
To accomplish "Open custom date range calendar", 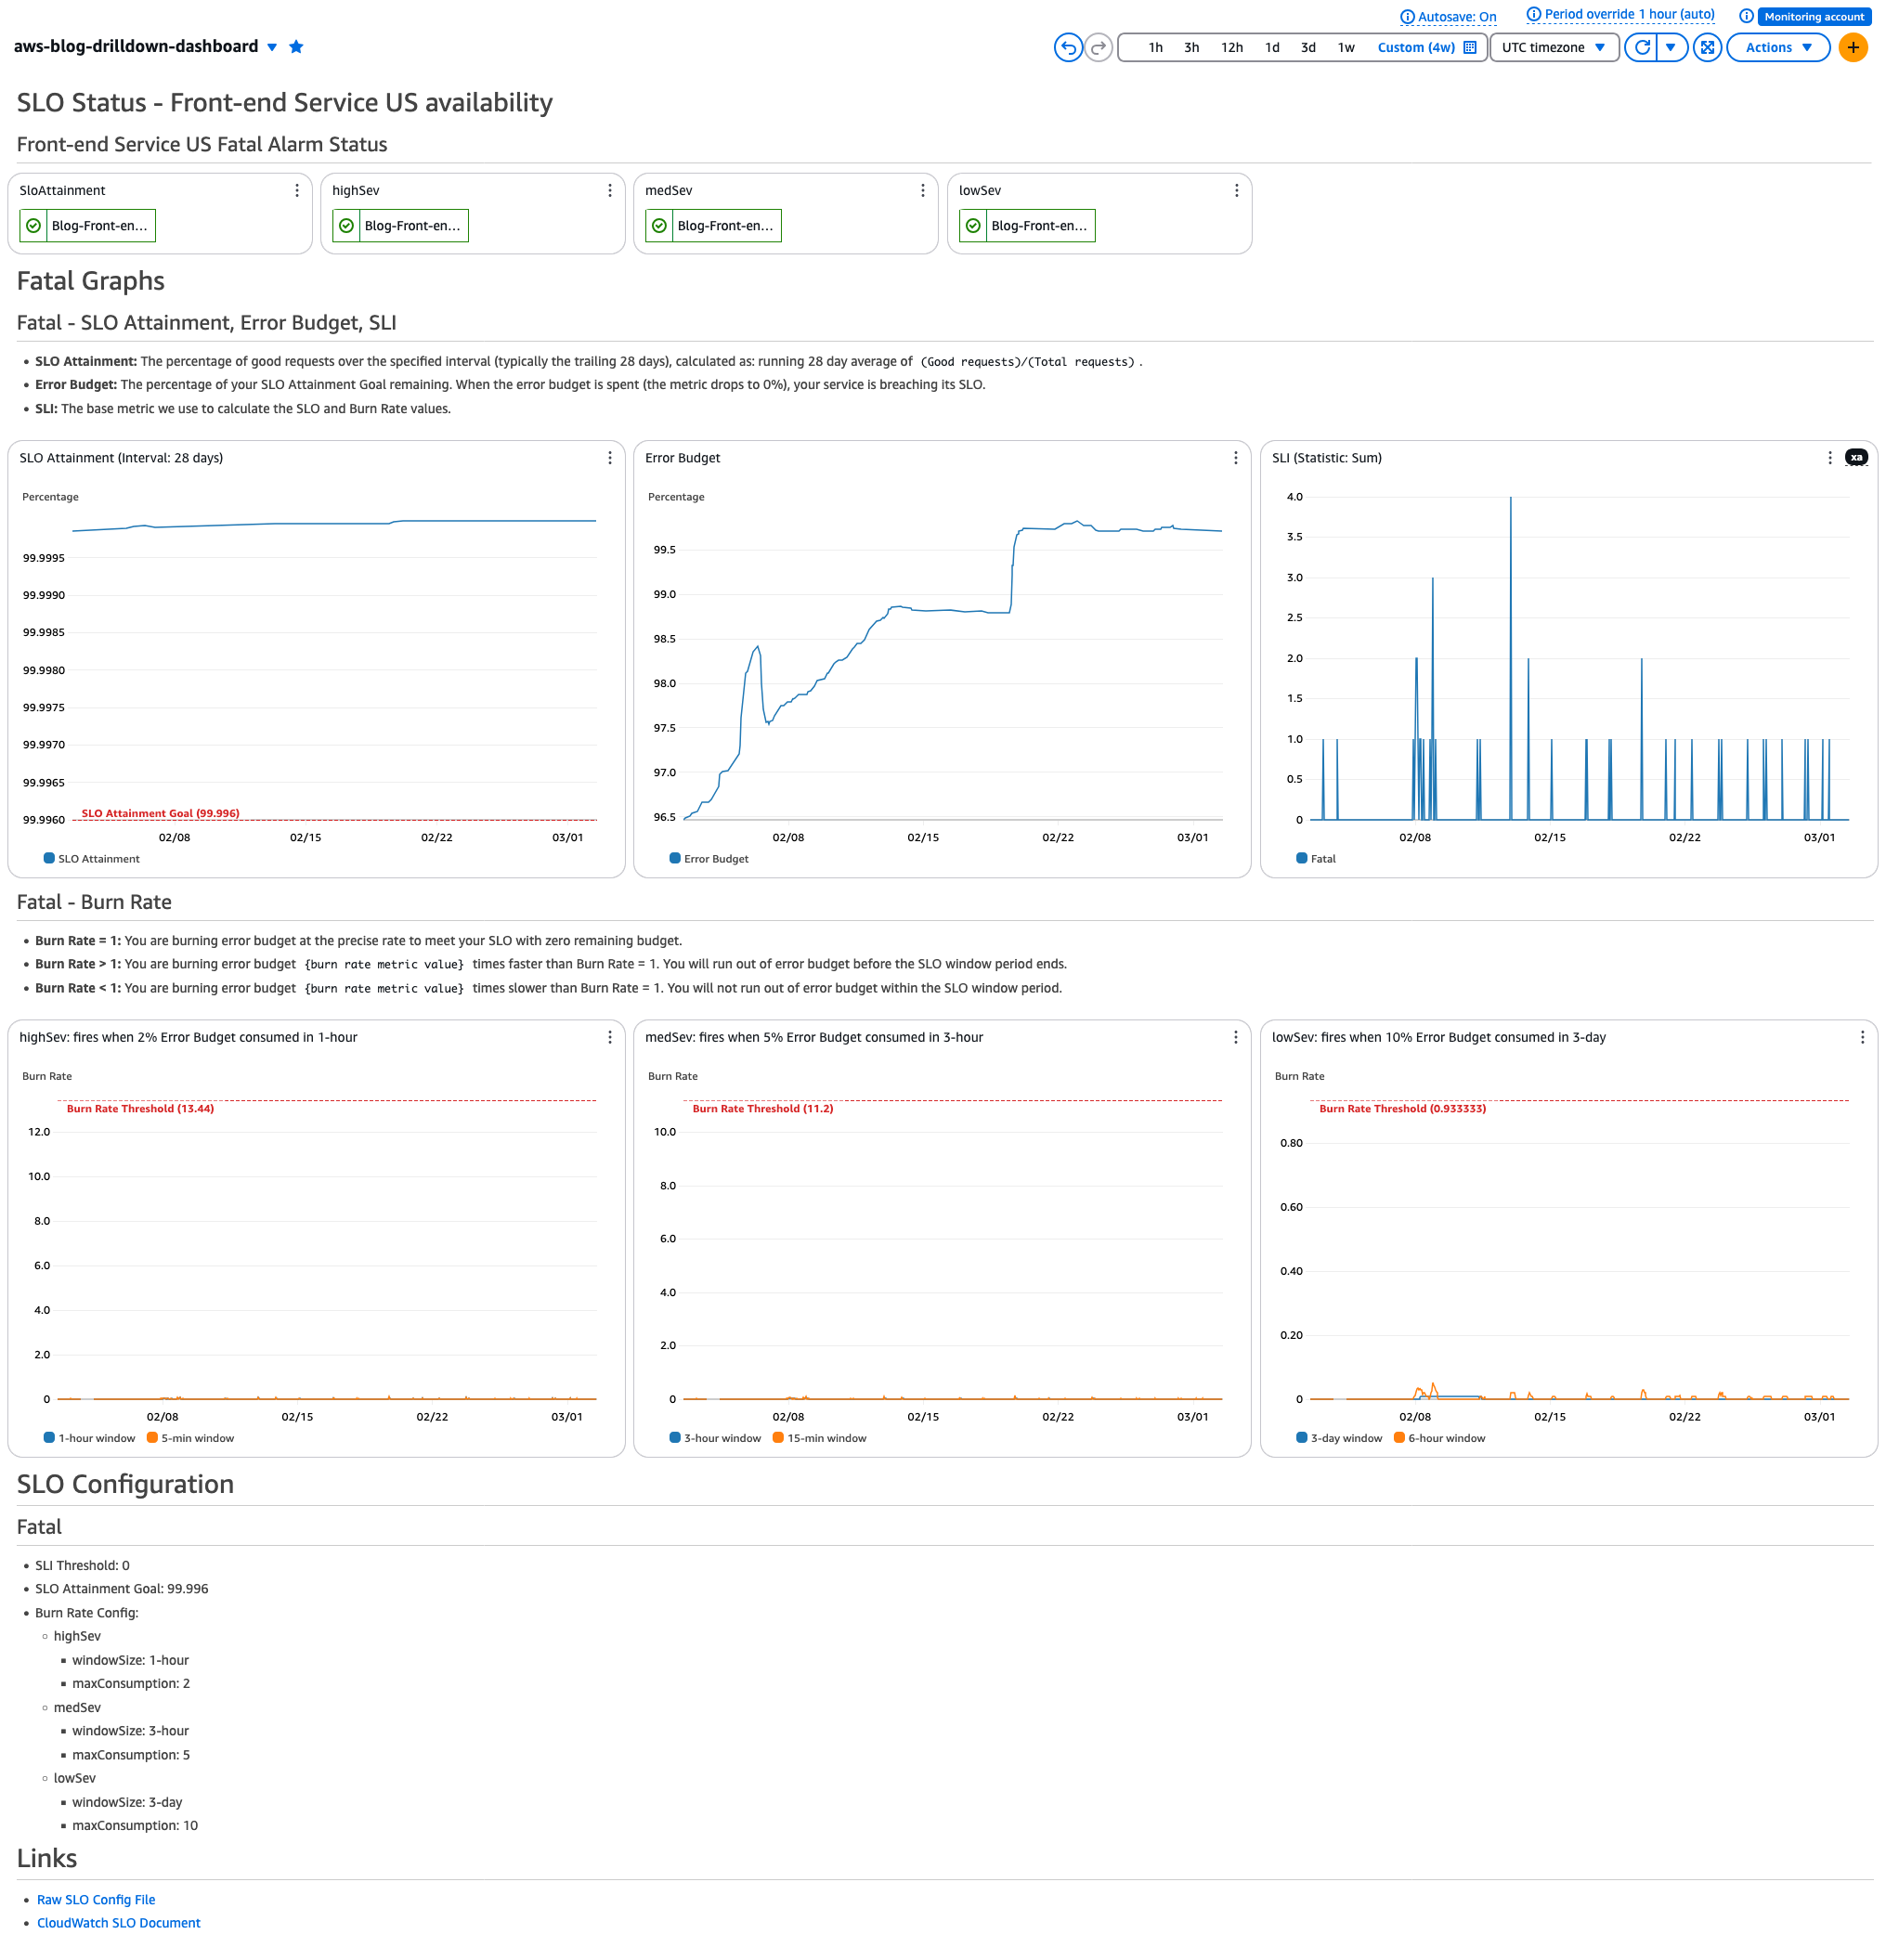I will click(x=1469, y=47).
